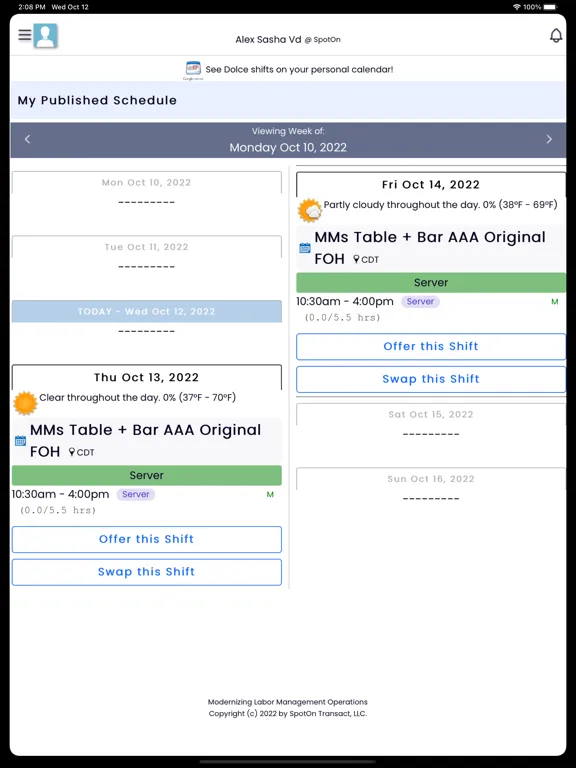Swap the Friday Oct 14 shift
This screenshot has height=768, width=576.
pyautogui.click(x=431, y=379)
